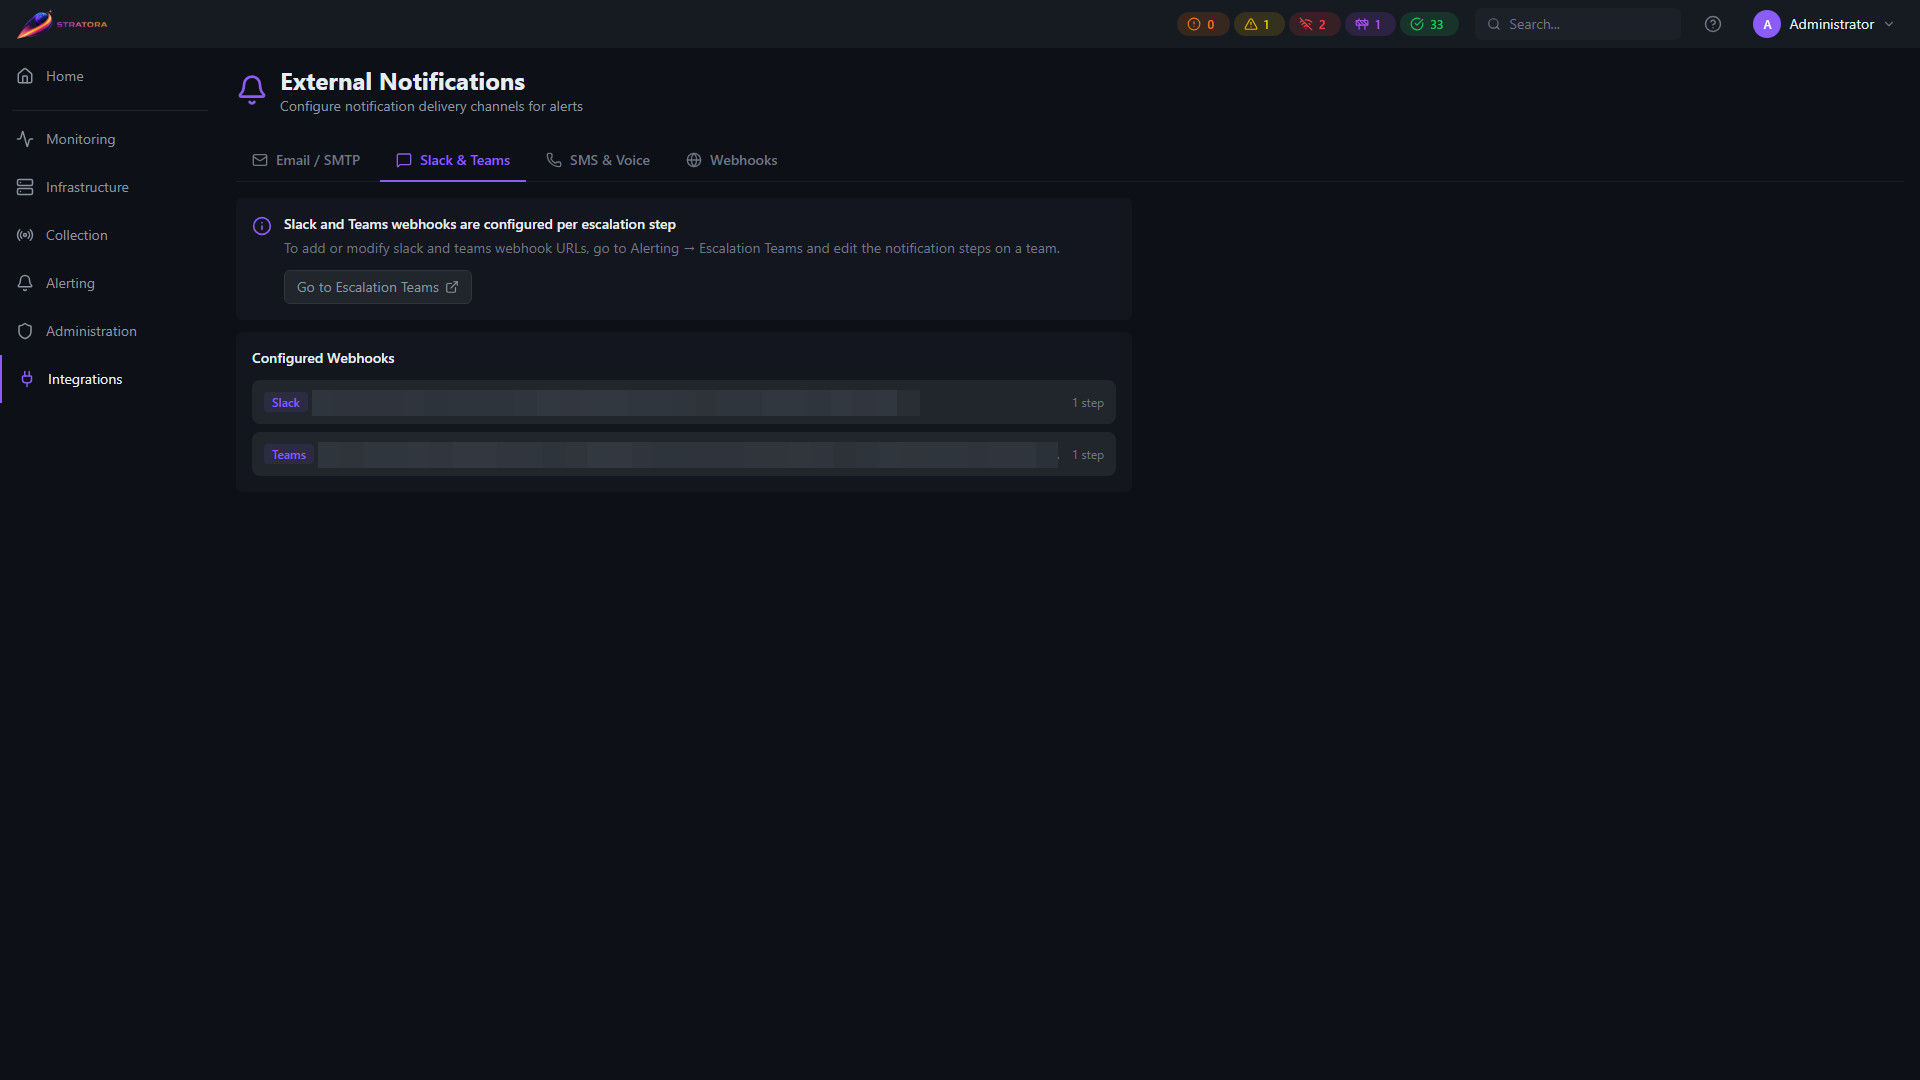Click the red offline badge showing 2
The image size is (1920, 1080).
[1314, 24]
